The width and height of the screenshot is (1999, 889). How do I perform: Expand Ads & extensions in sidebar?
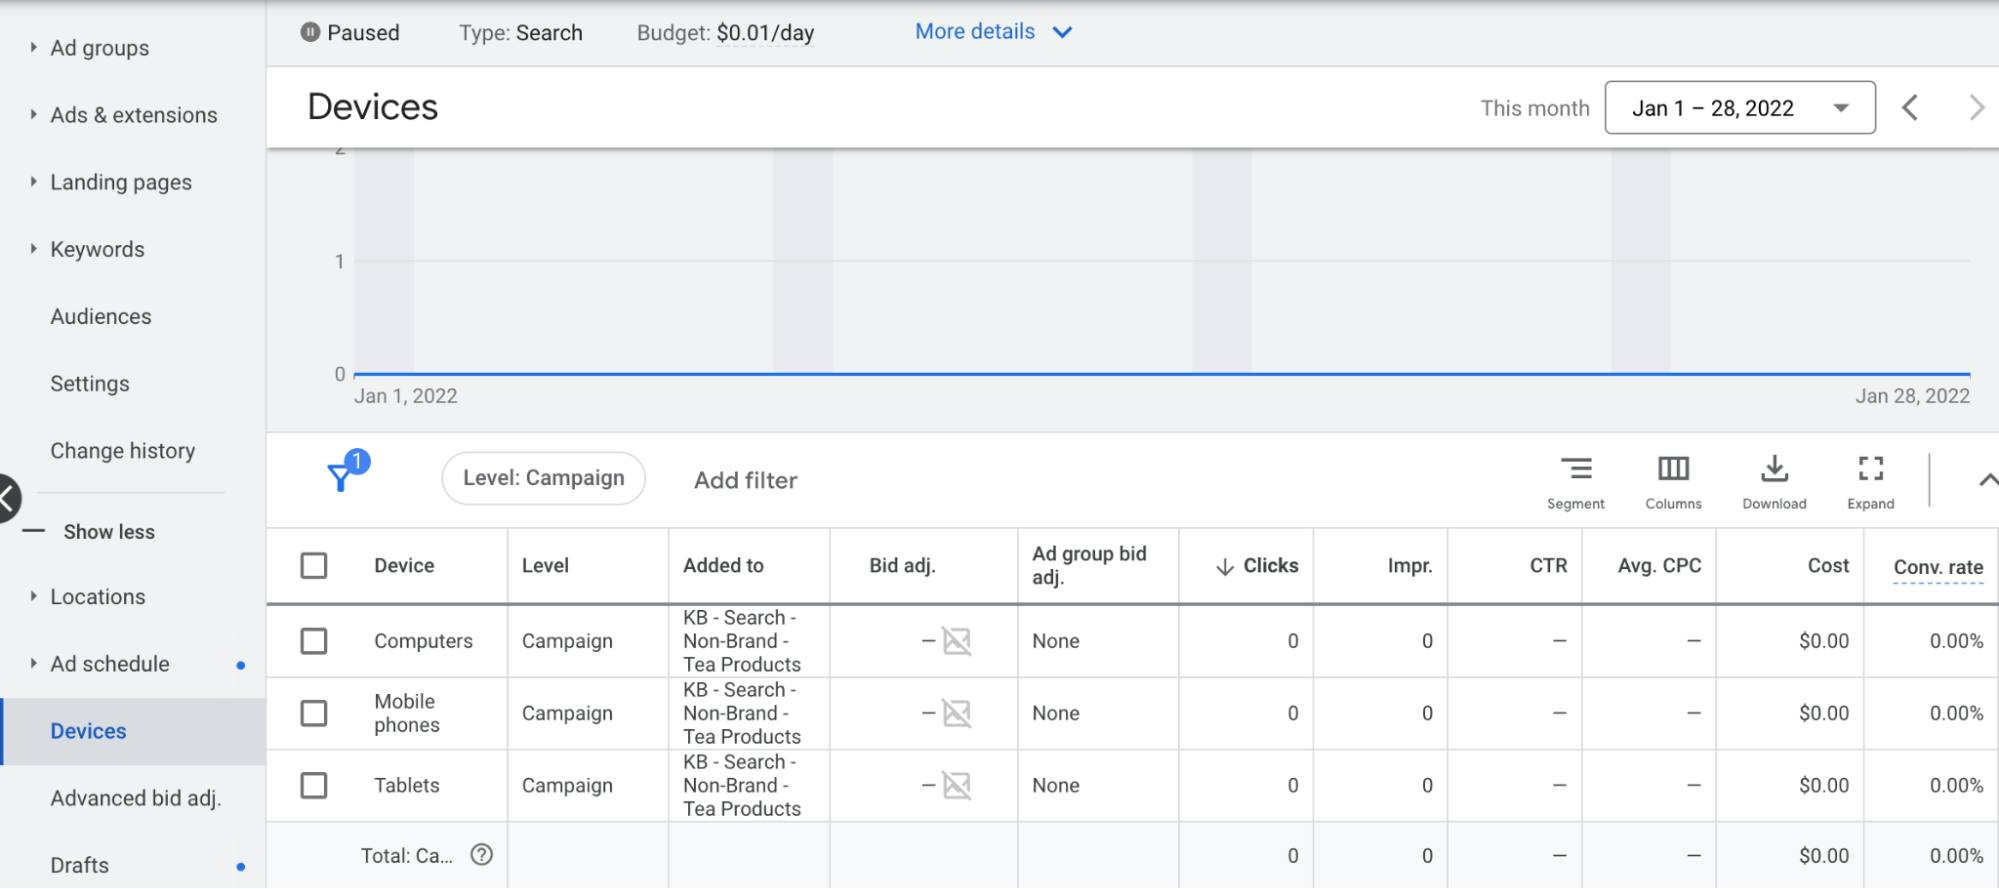point(33,114)
